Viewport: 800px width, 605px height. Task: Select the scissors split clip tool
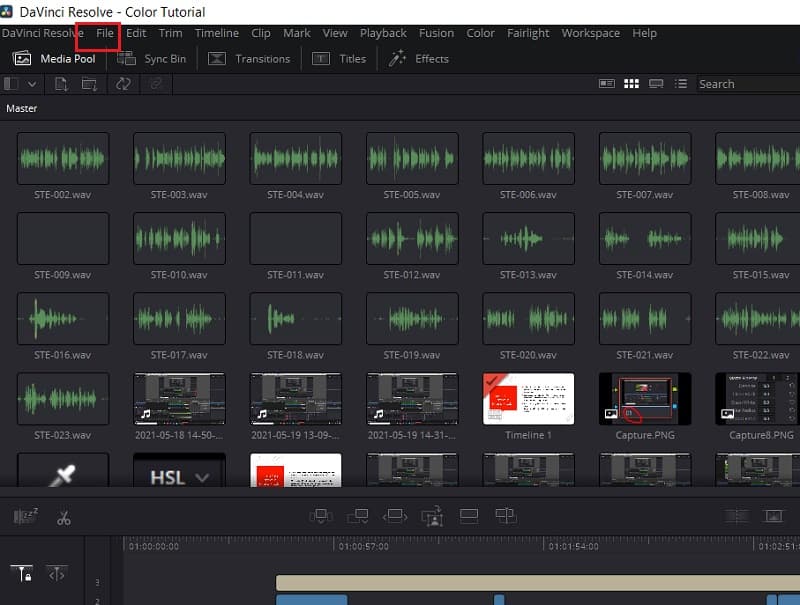click(64, 517)
